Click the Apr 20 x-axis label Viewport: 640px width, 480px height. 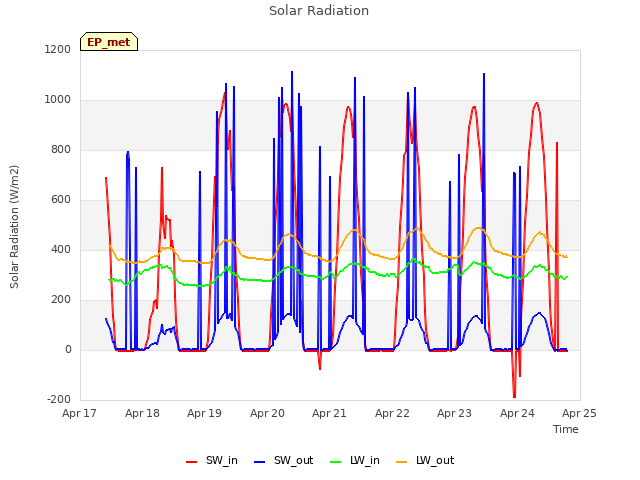click(x=267, y=413)
